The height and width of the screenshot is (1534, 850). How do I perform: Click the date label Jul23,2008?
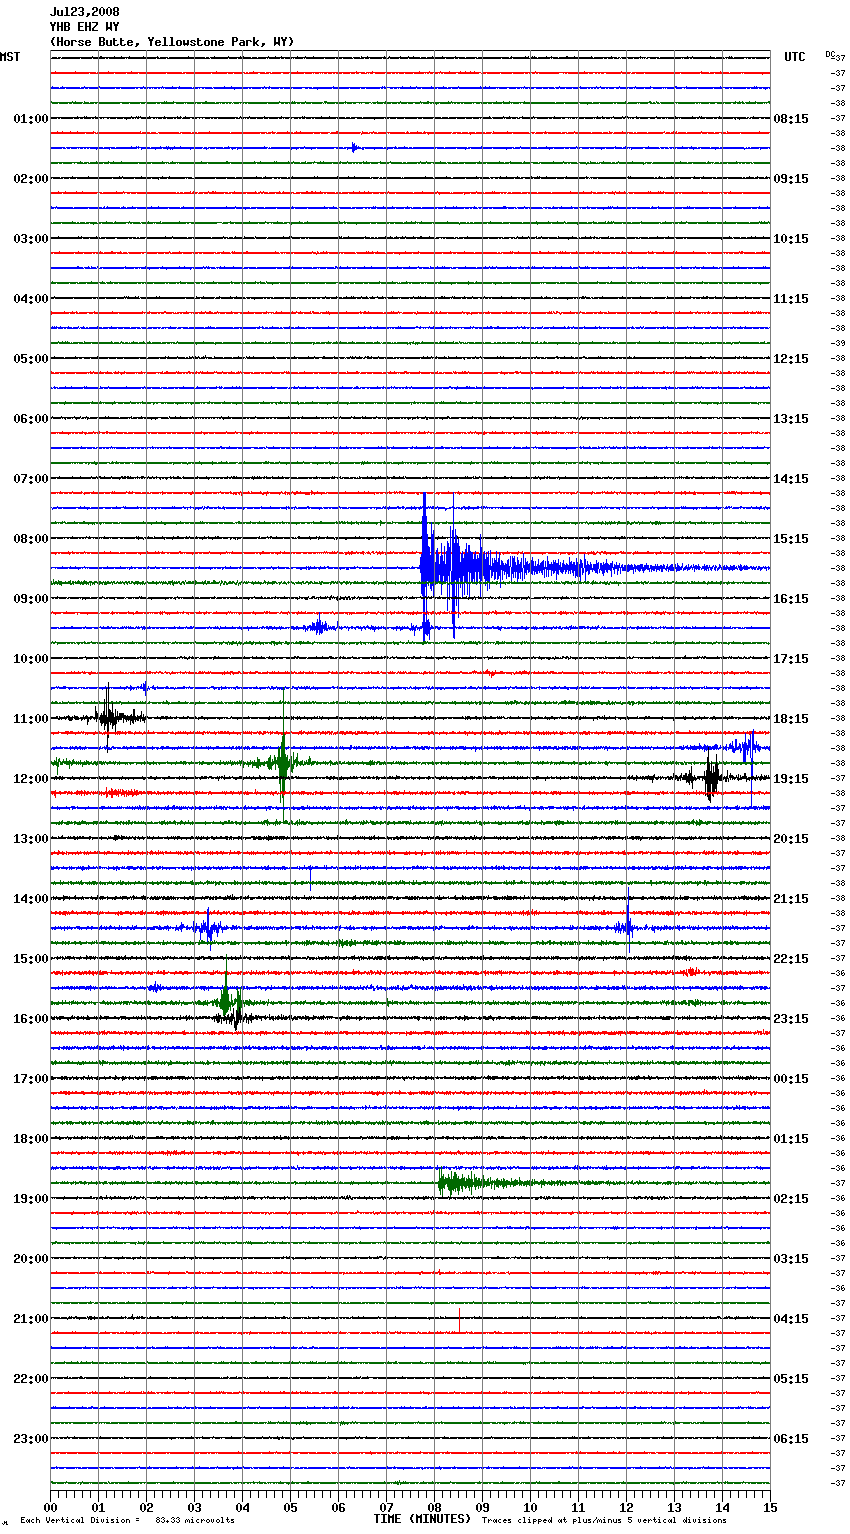coord(84,12)
